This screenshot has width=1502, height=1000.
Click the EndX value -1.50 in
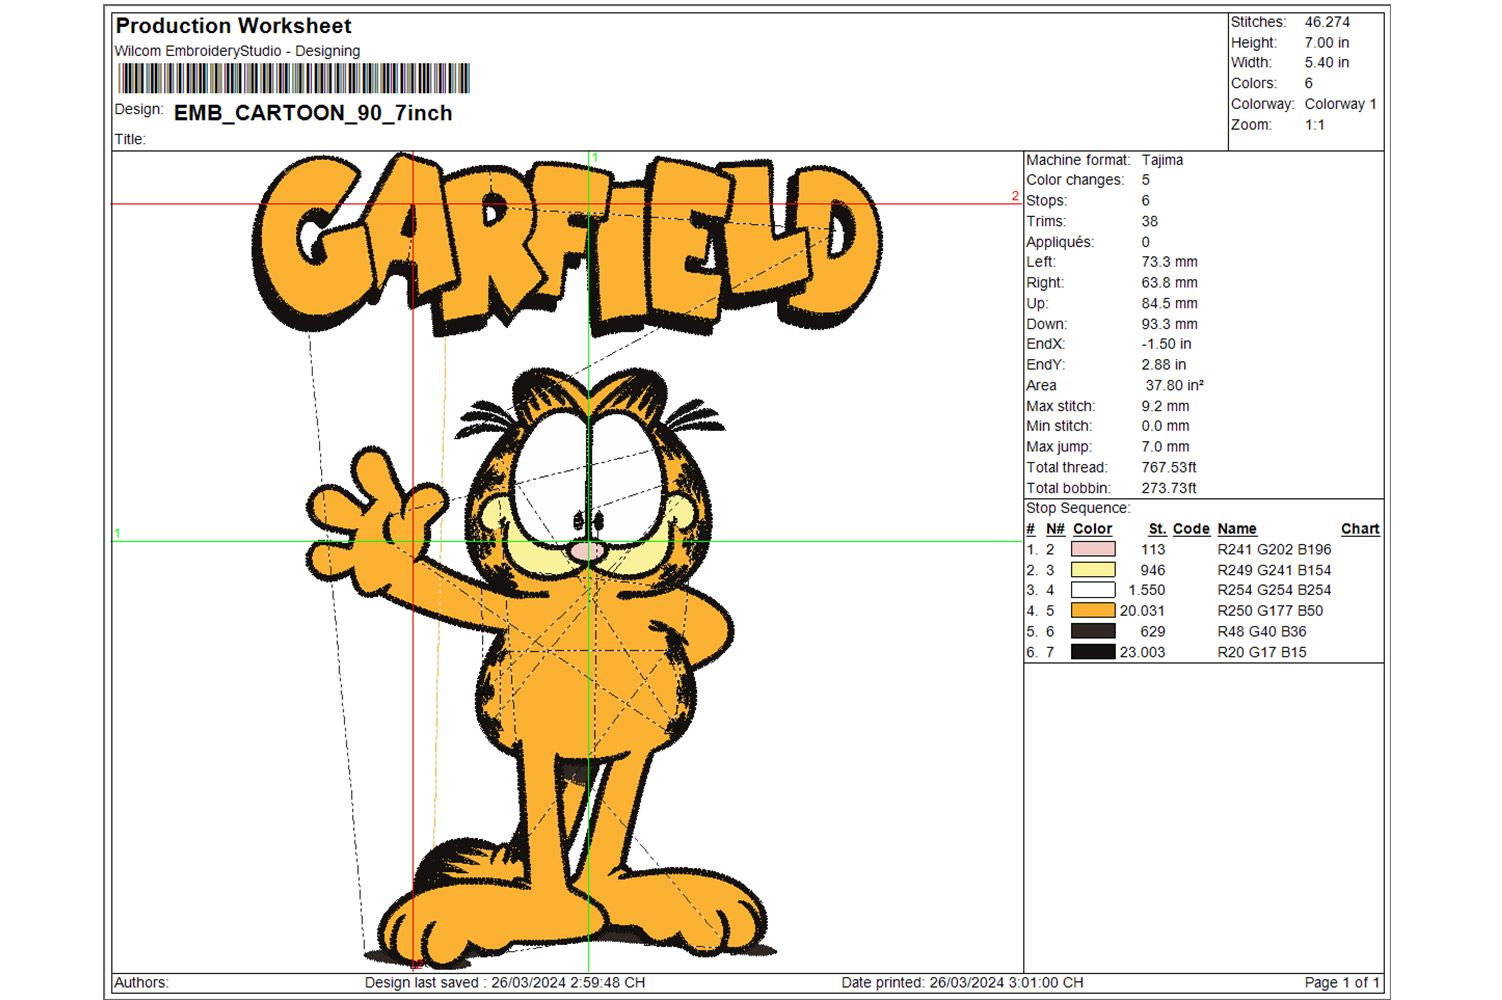[1166, 344]
